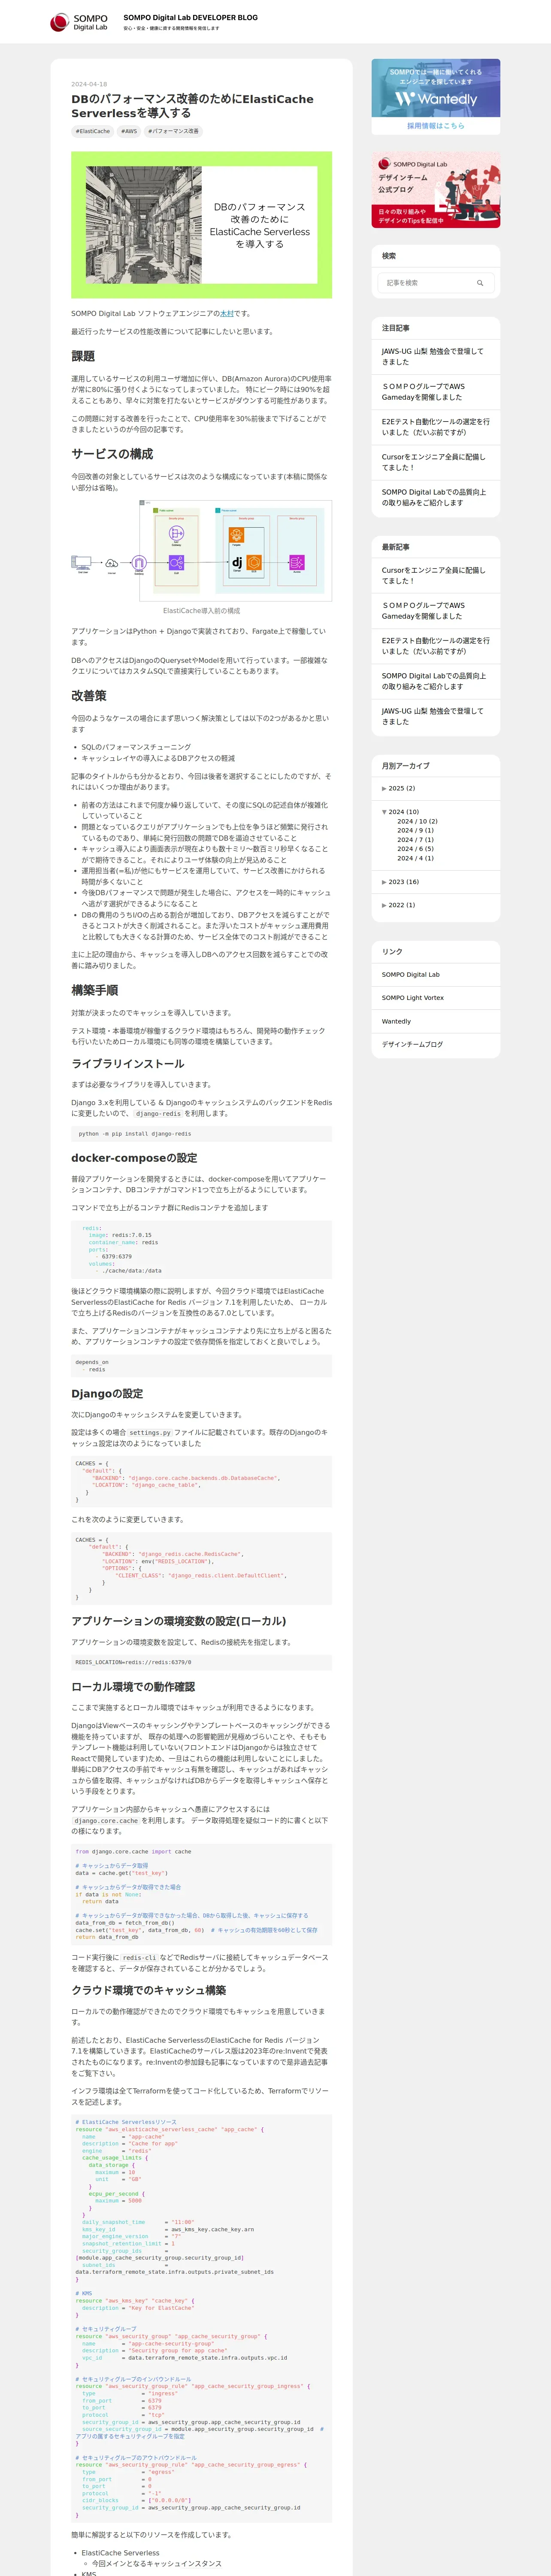551x2576 pixels.
Task: Click the 課題 section heading
Action: tap(83, 356)
